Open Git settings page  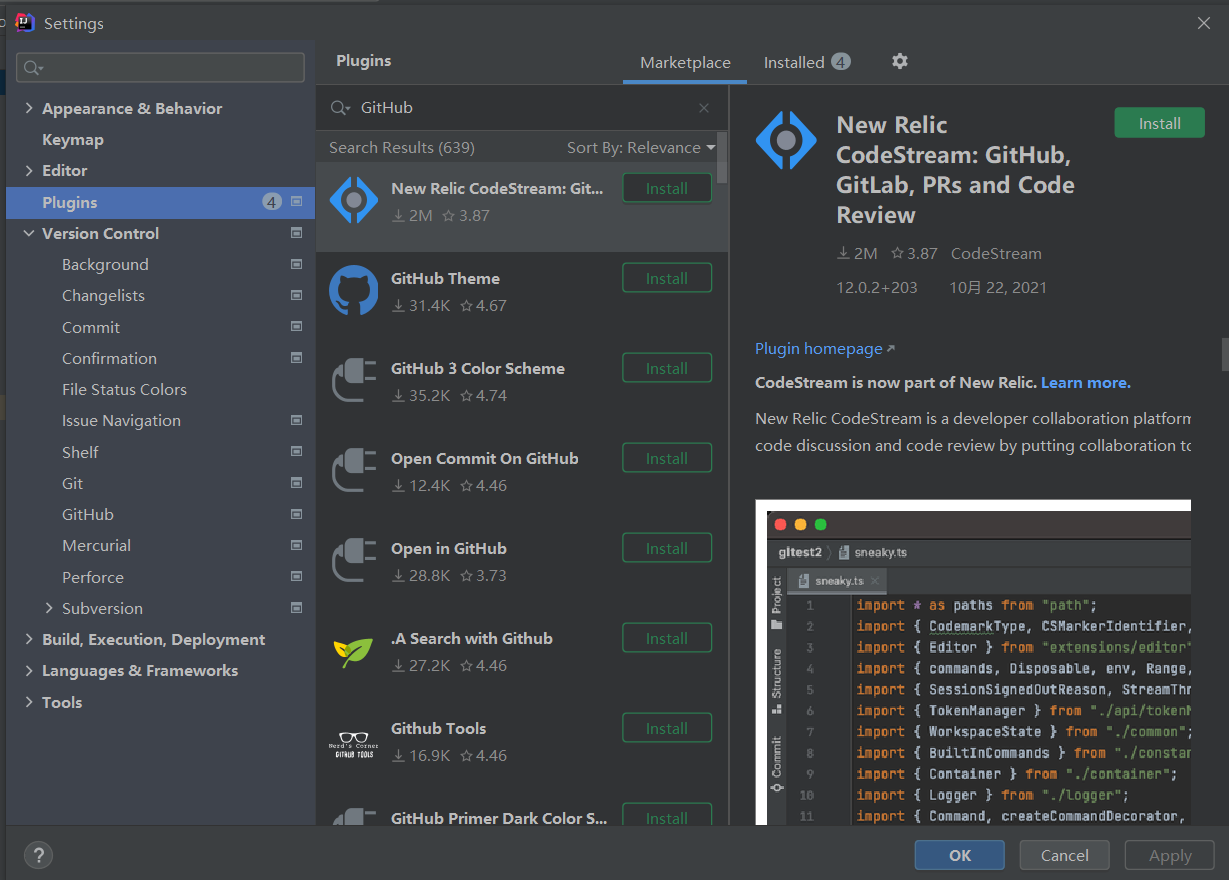coord(72,483)
